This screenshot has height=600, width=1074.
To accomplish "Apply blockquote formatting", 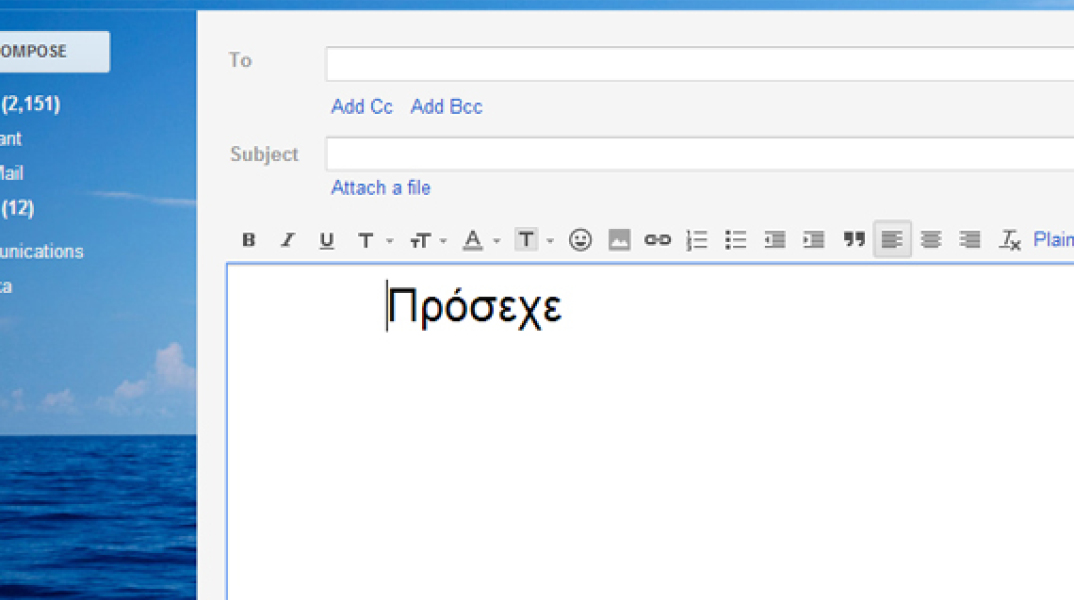I will click(x=853, y=240).
